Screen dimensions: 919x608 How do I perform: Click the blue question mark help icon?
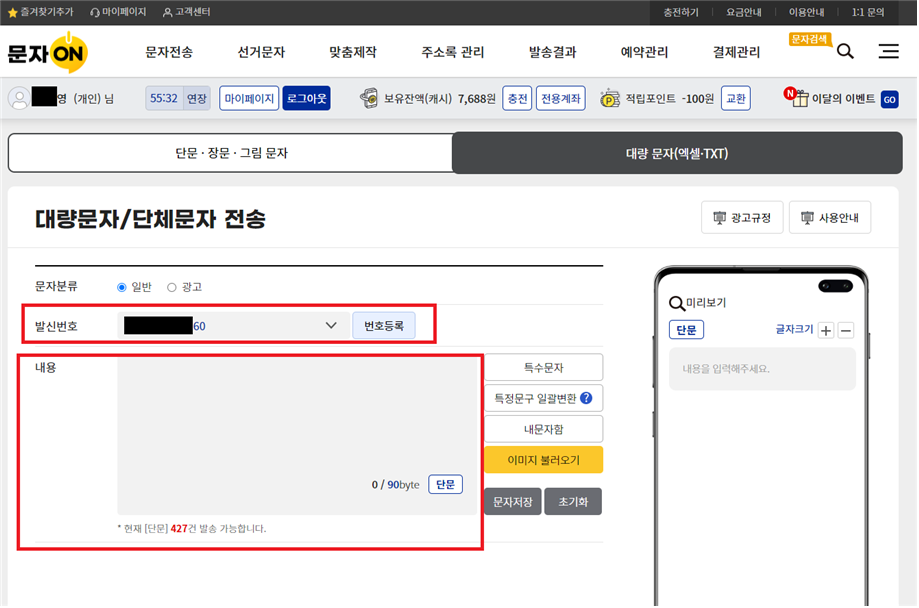[x=586, y=398]
